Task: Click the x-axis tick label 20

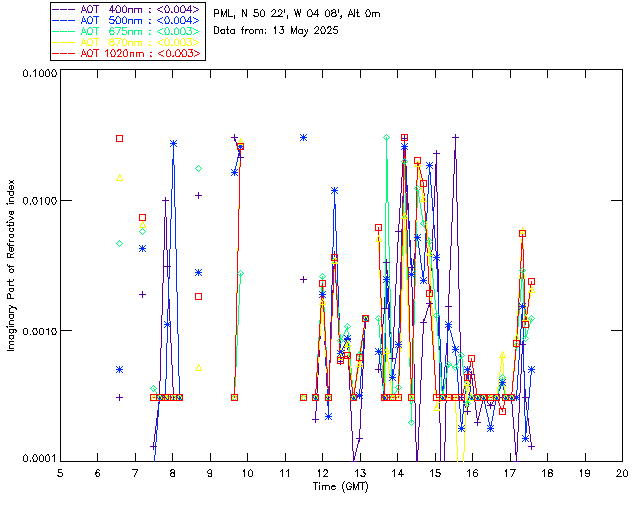Action: tap(622, 473)
